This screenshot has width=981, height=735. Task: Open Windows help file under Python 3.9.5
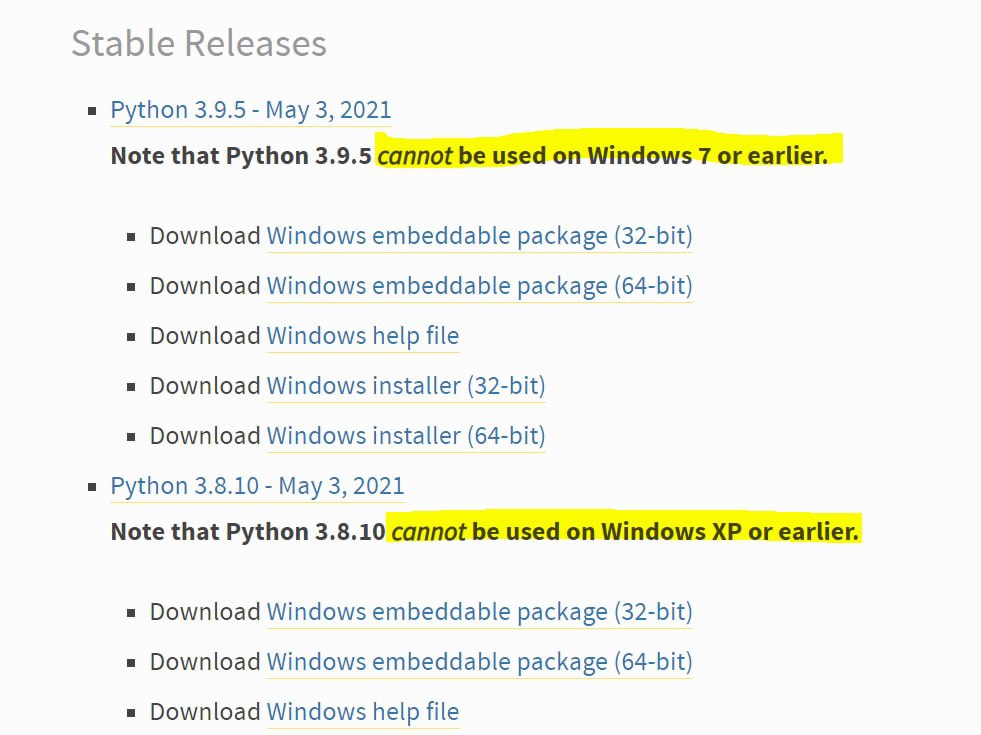tap(362, 336)
